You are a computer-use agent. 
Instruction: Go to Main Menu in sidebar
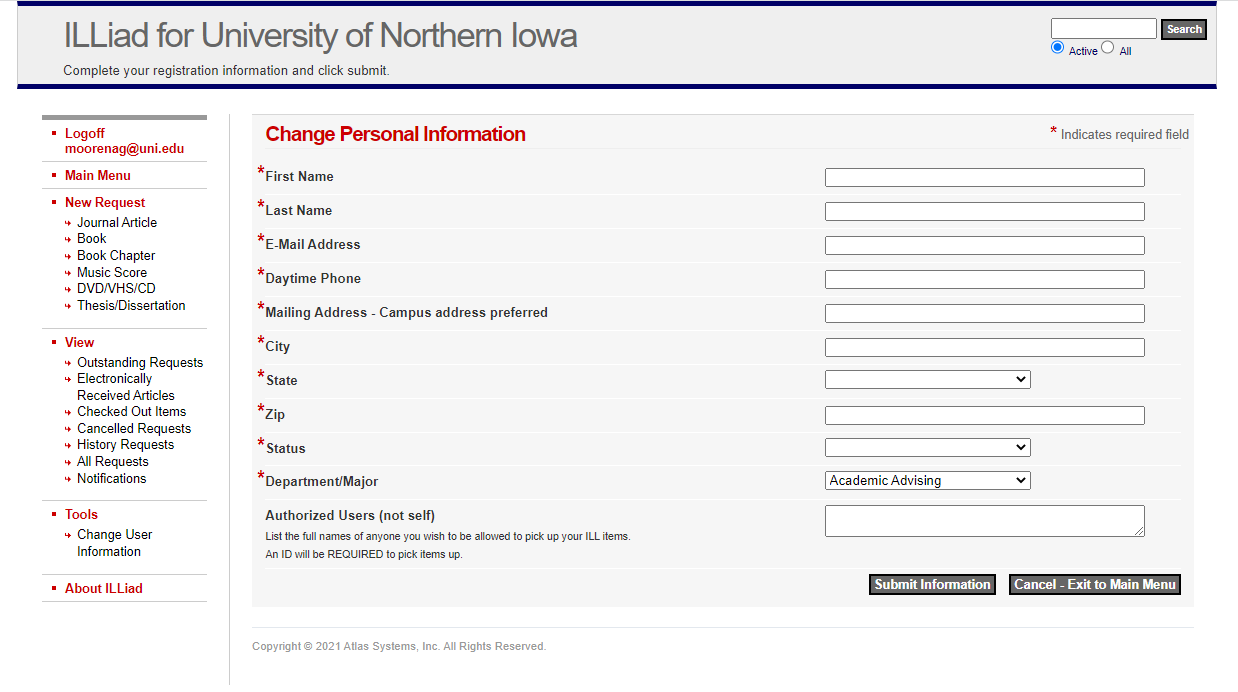click(98, 176)
